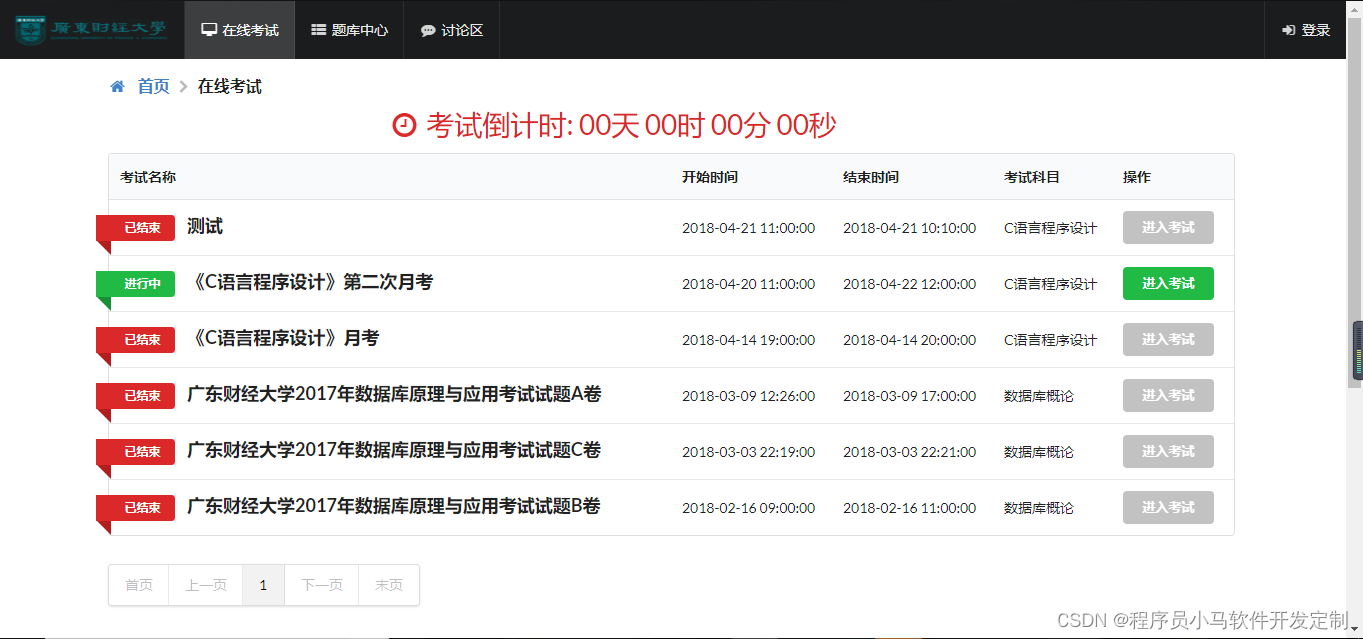The height and width of the screenshot is (639, 1363).
Task: Click 进入考试 on the 数据库原理 A卷 row
Action: [1167, 395]
